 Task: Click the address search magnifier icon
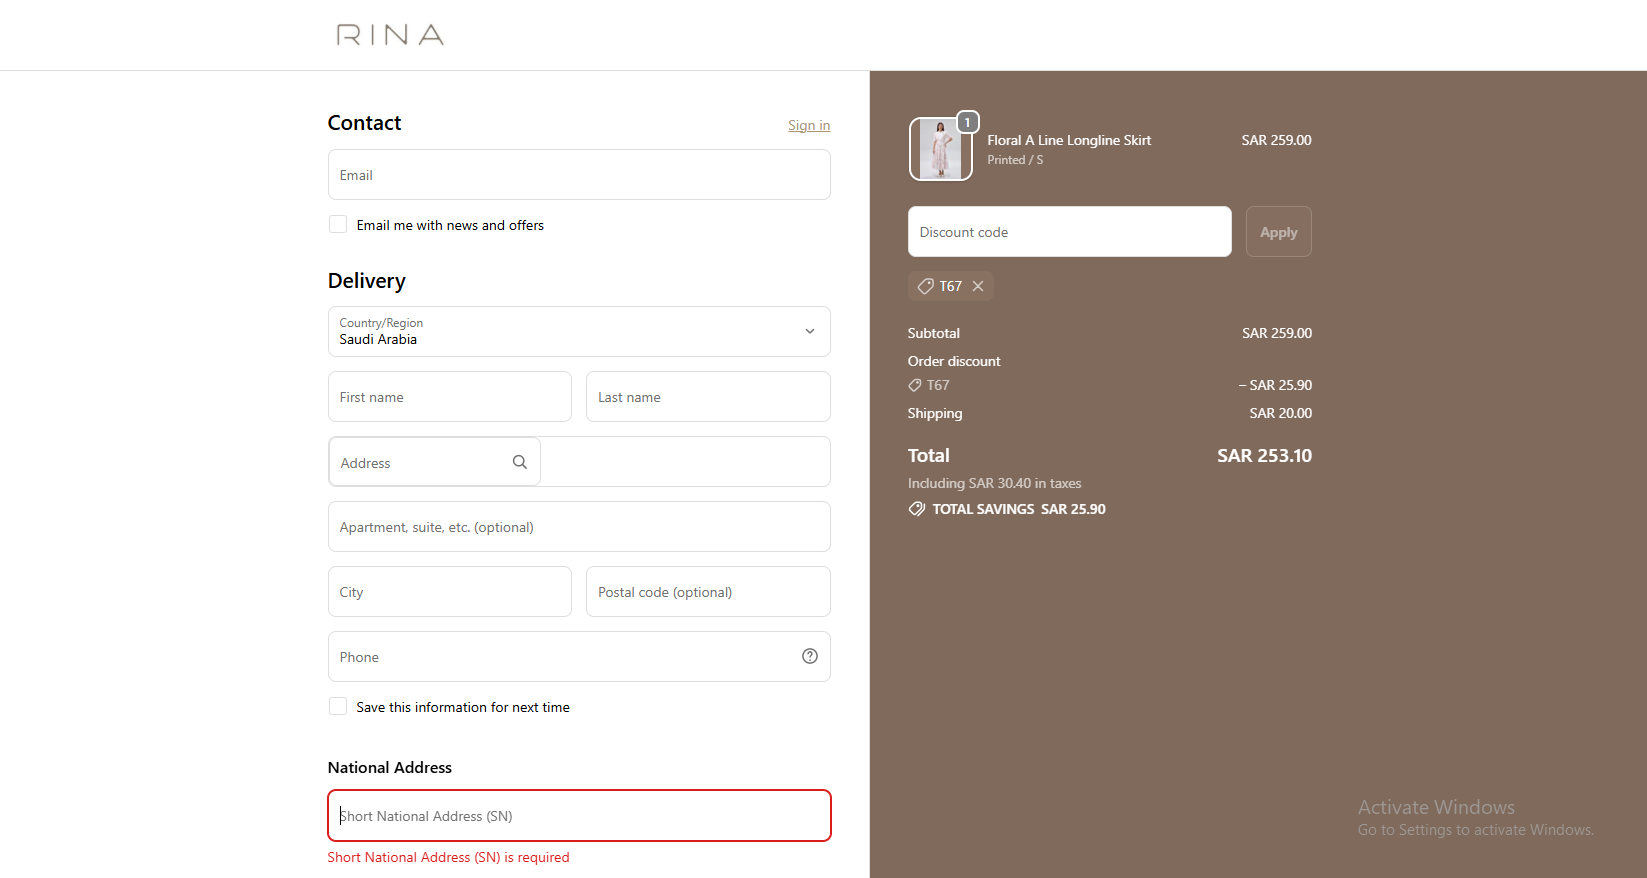[x=520, y=462]
